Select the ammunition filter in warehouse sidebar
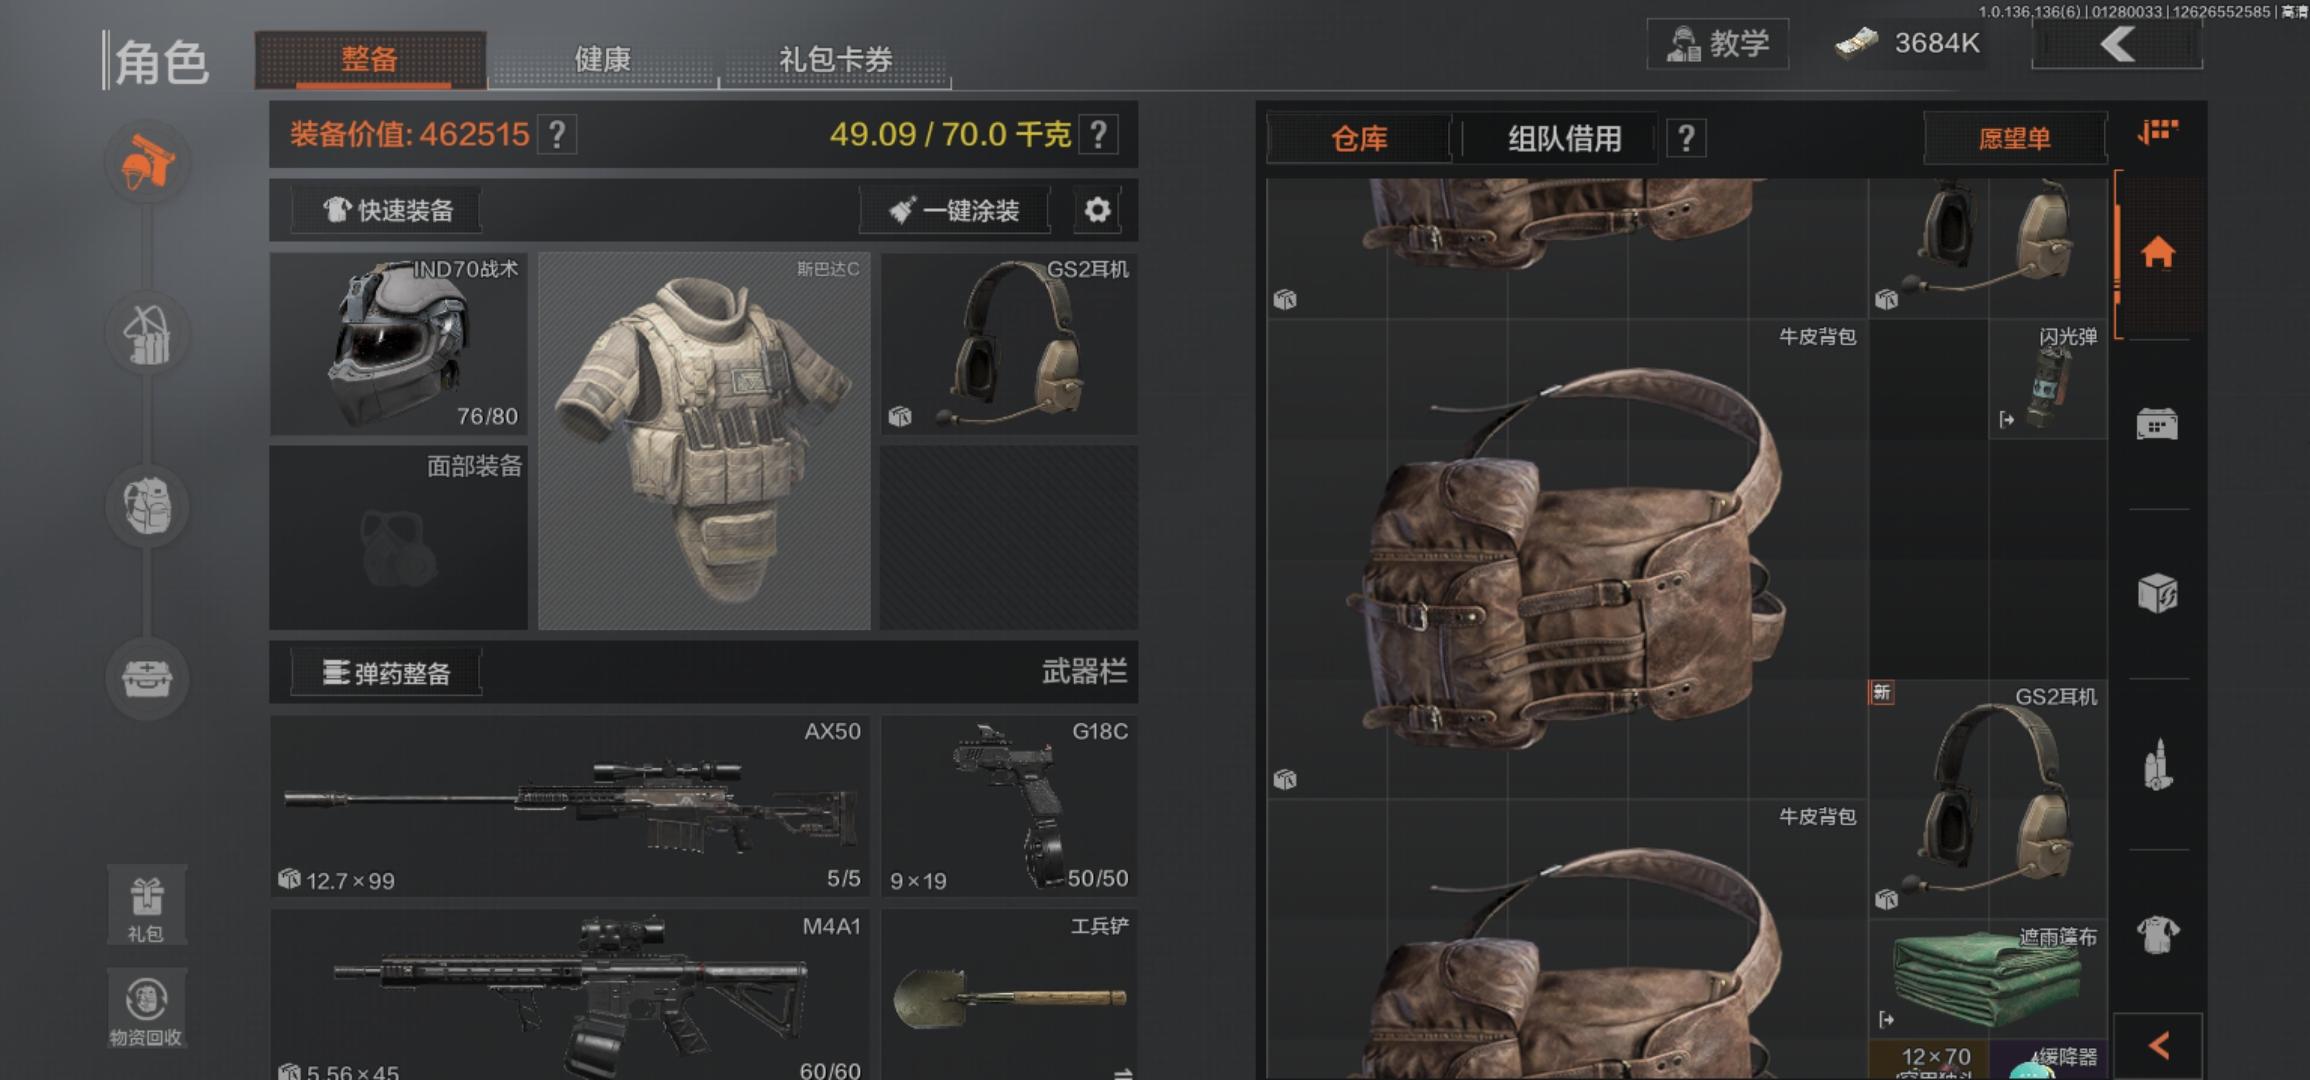This screenshot has width=2310, height=1080. (2157, 766)
